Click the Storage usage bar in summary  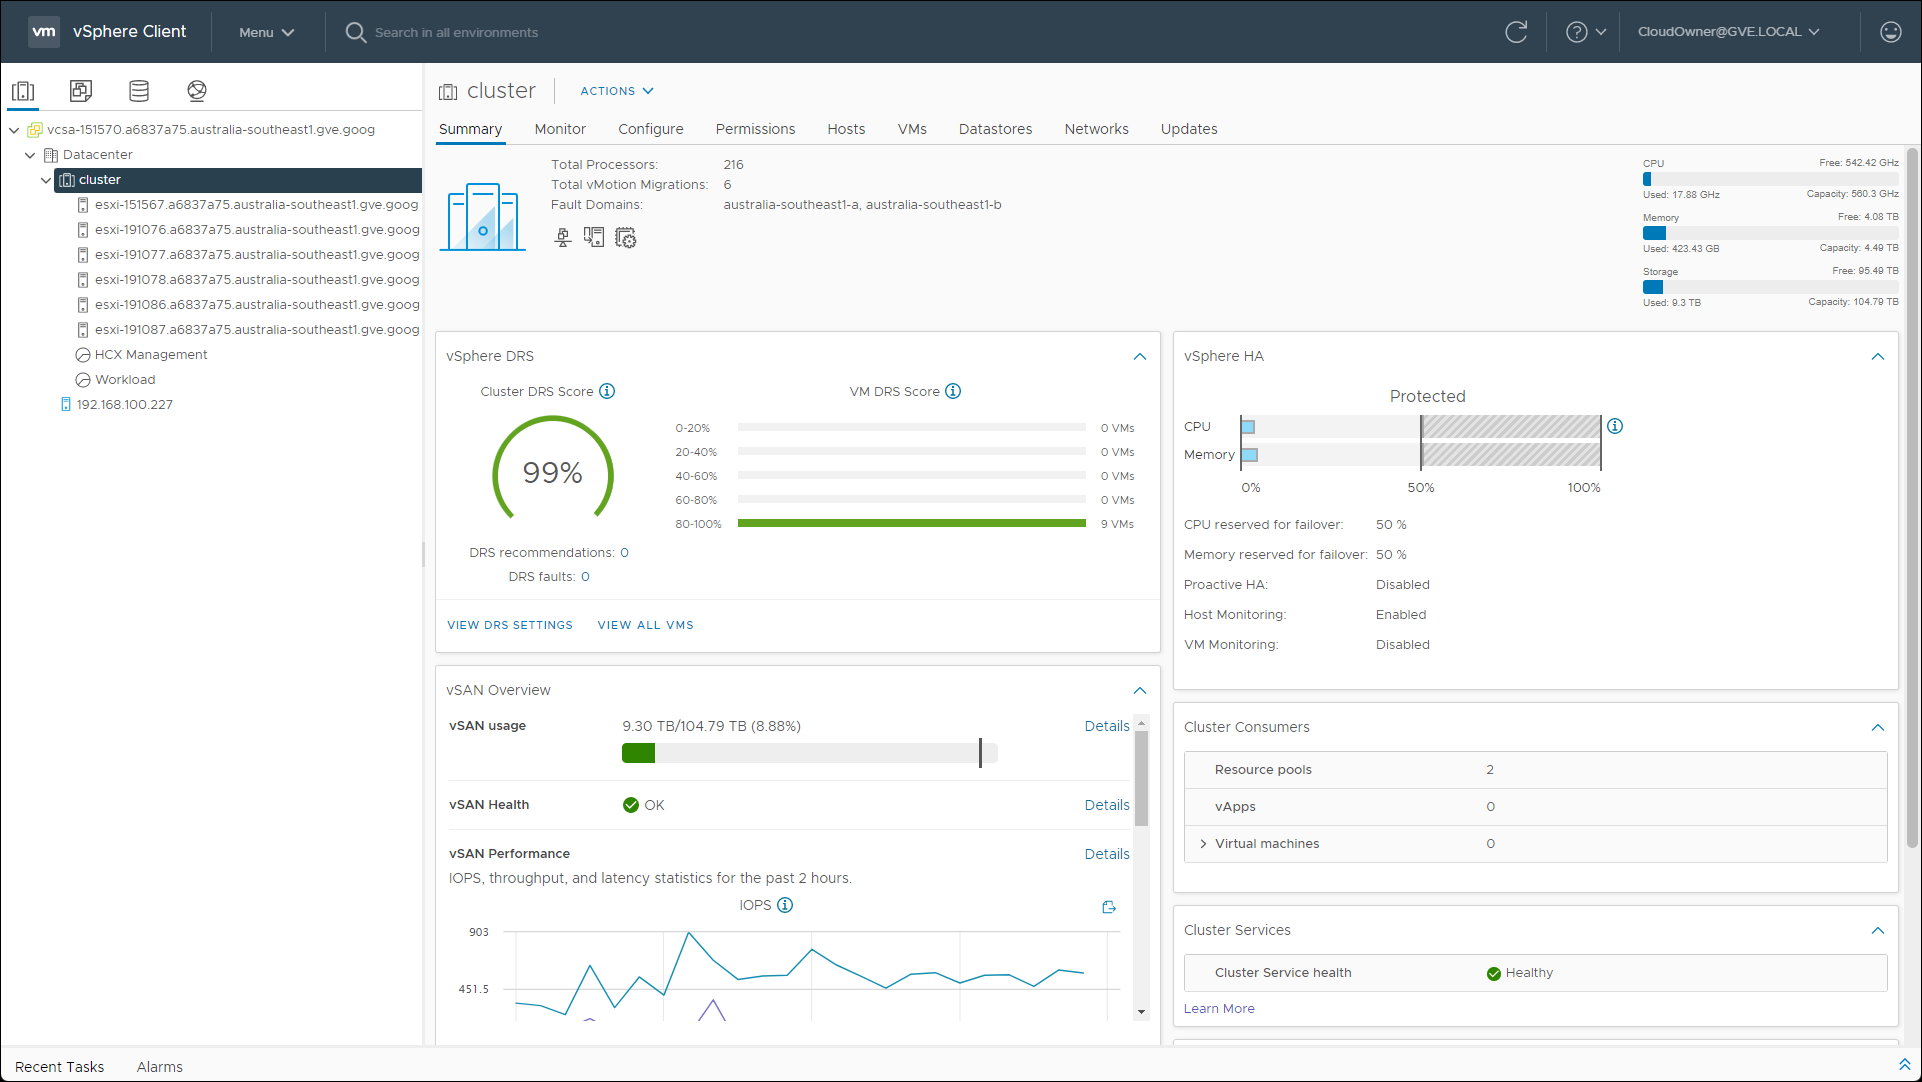pyautogui.click(x=1770, y=287)
